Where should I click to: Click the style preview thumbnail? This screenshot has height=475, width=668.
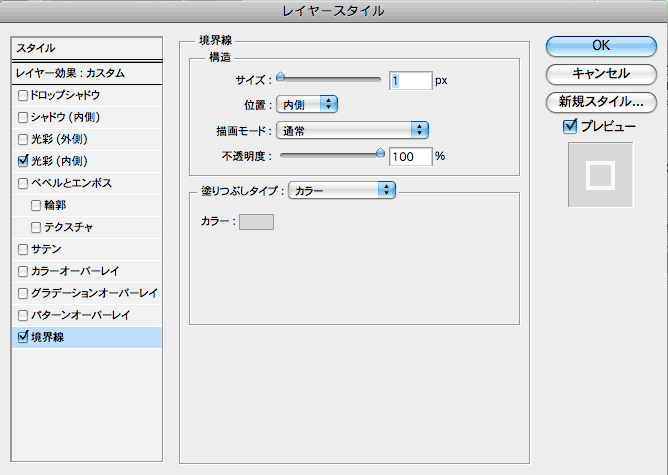(x=601, y=175)
